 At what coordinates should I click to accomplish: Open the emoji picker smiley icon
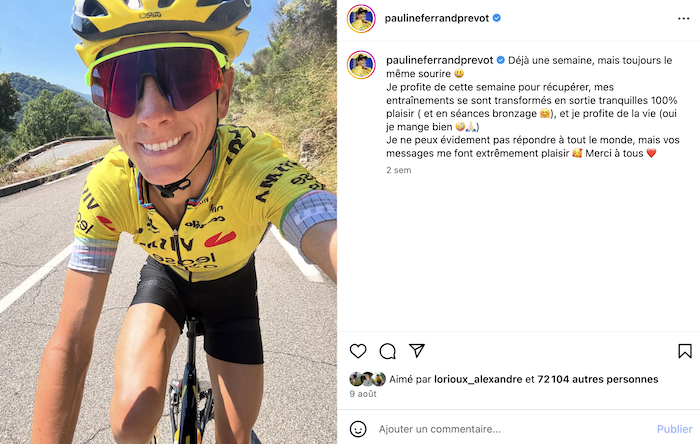pos(358,429)
